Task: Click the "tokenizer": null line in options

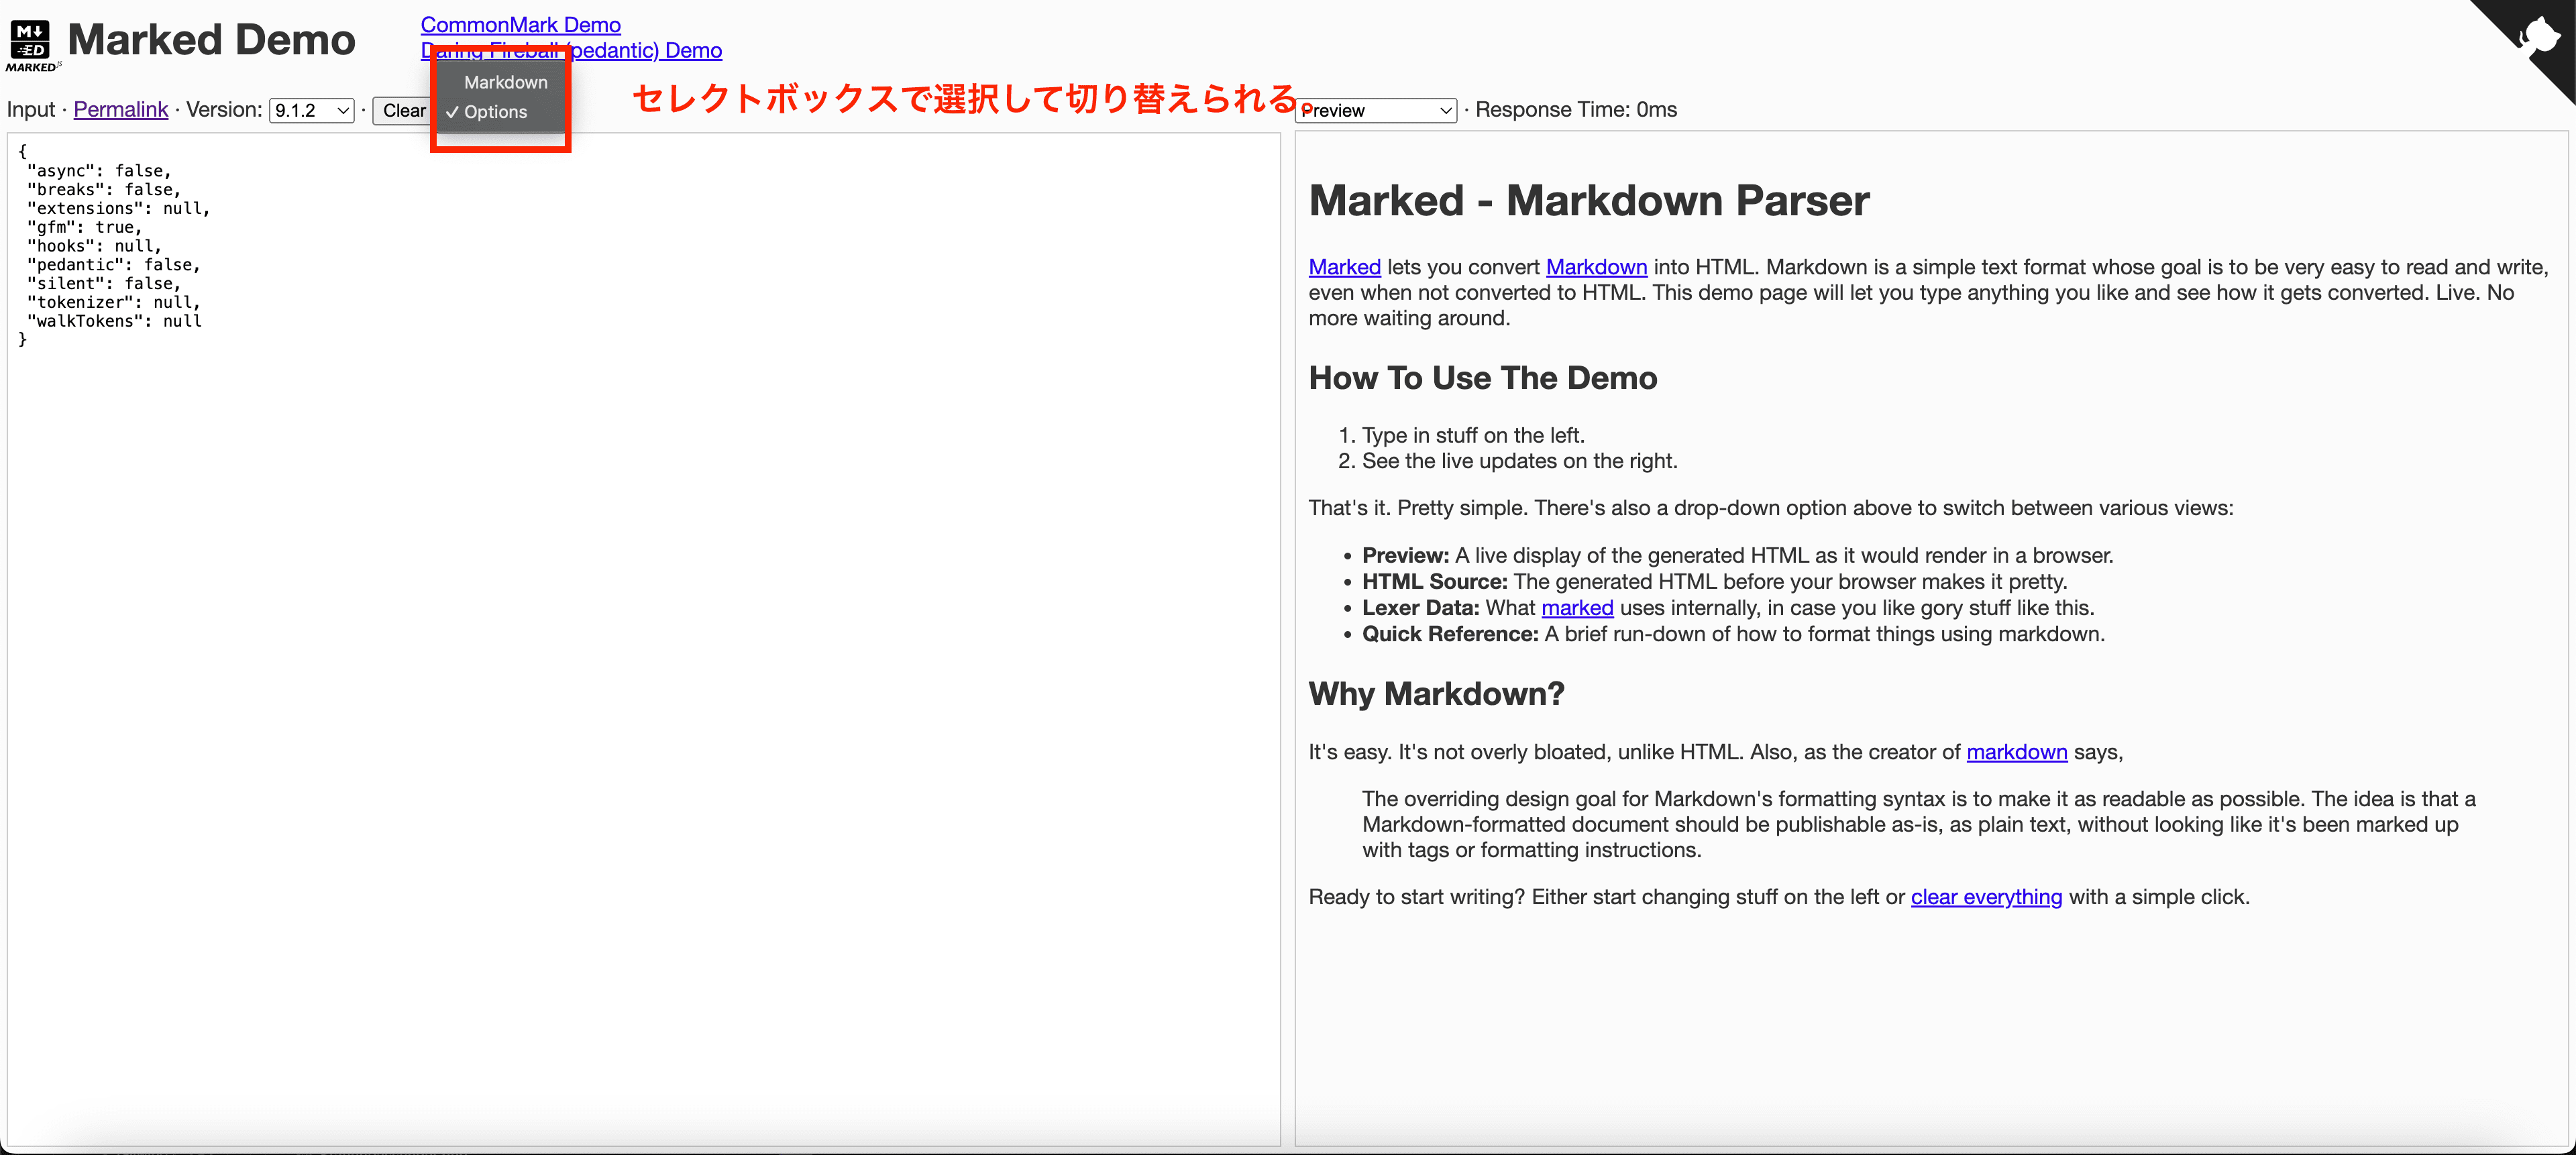Action: click(114, 303)
